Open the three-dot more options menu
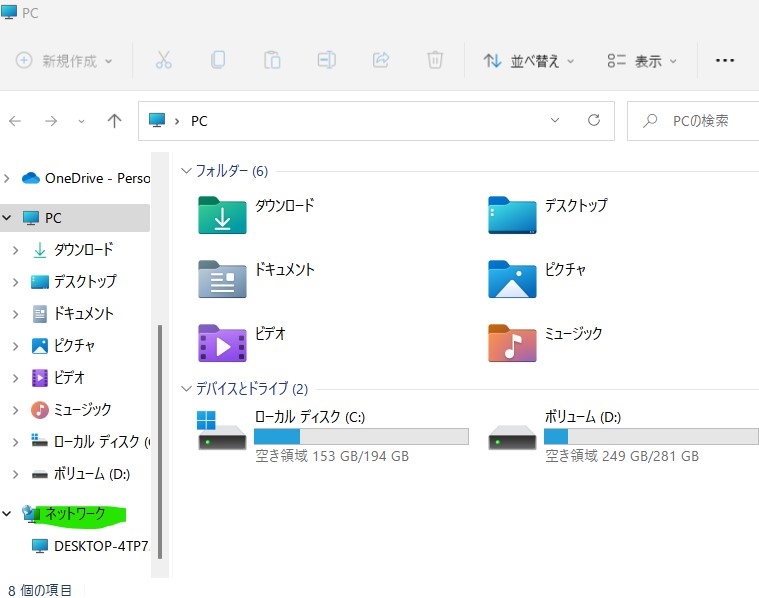 [725, 61]
